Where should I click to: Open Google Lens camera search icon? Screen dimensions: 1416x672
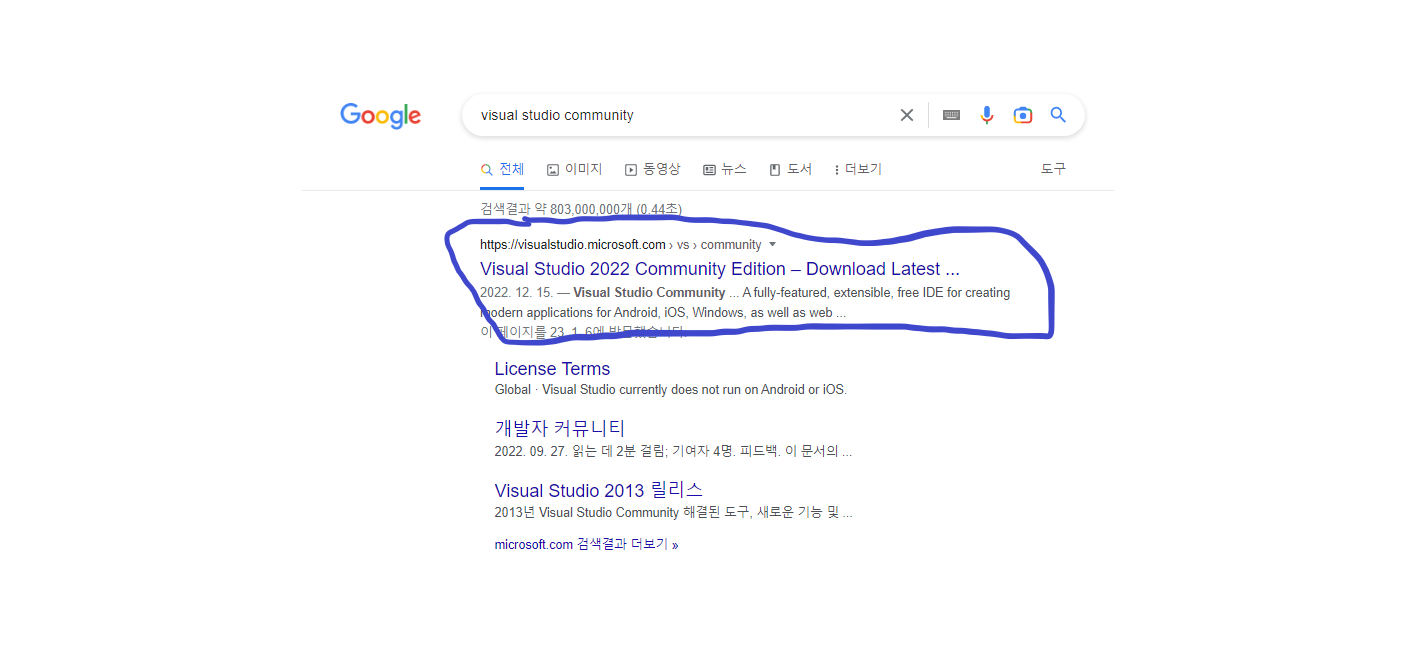(x=1022, y=115)
